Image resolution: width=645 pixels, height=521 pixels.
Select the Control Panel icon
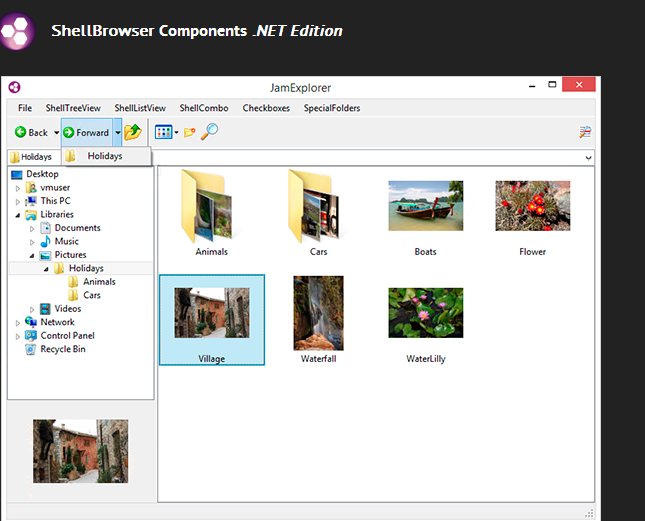click(x=31, y=336)
